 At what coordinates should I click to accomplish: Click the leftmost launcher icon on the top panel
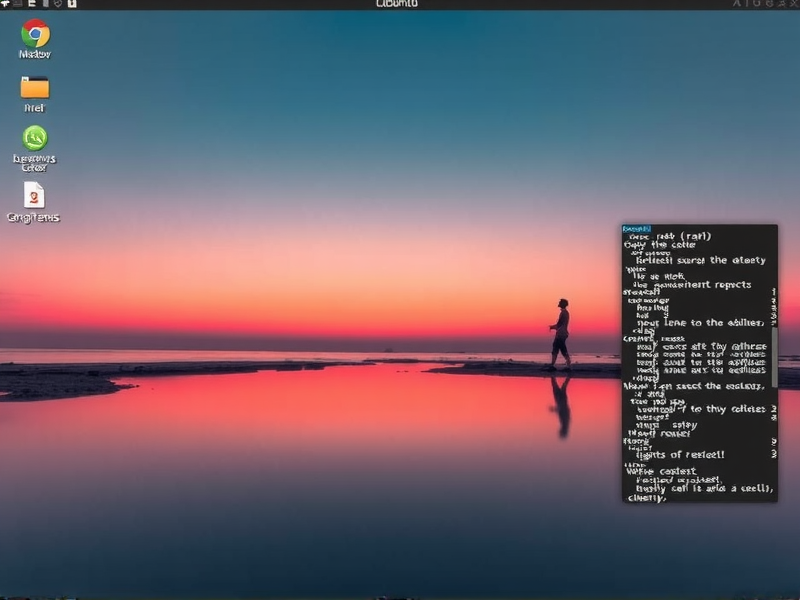coord(5,4)
